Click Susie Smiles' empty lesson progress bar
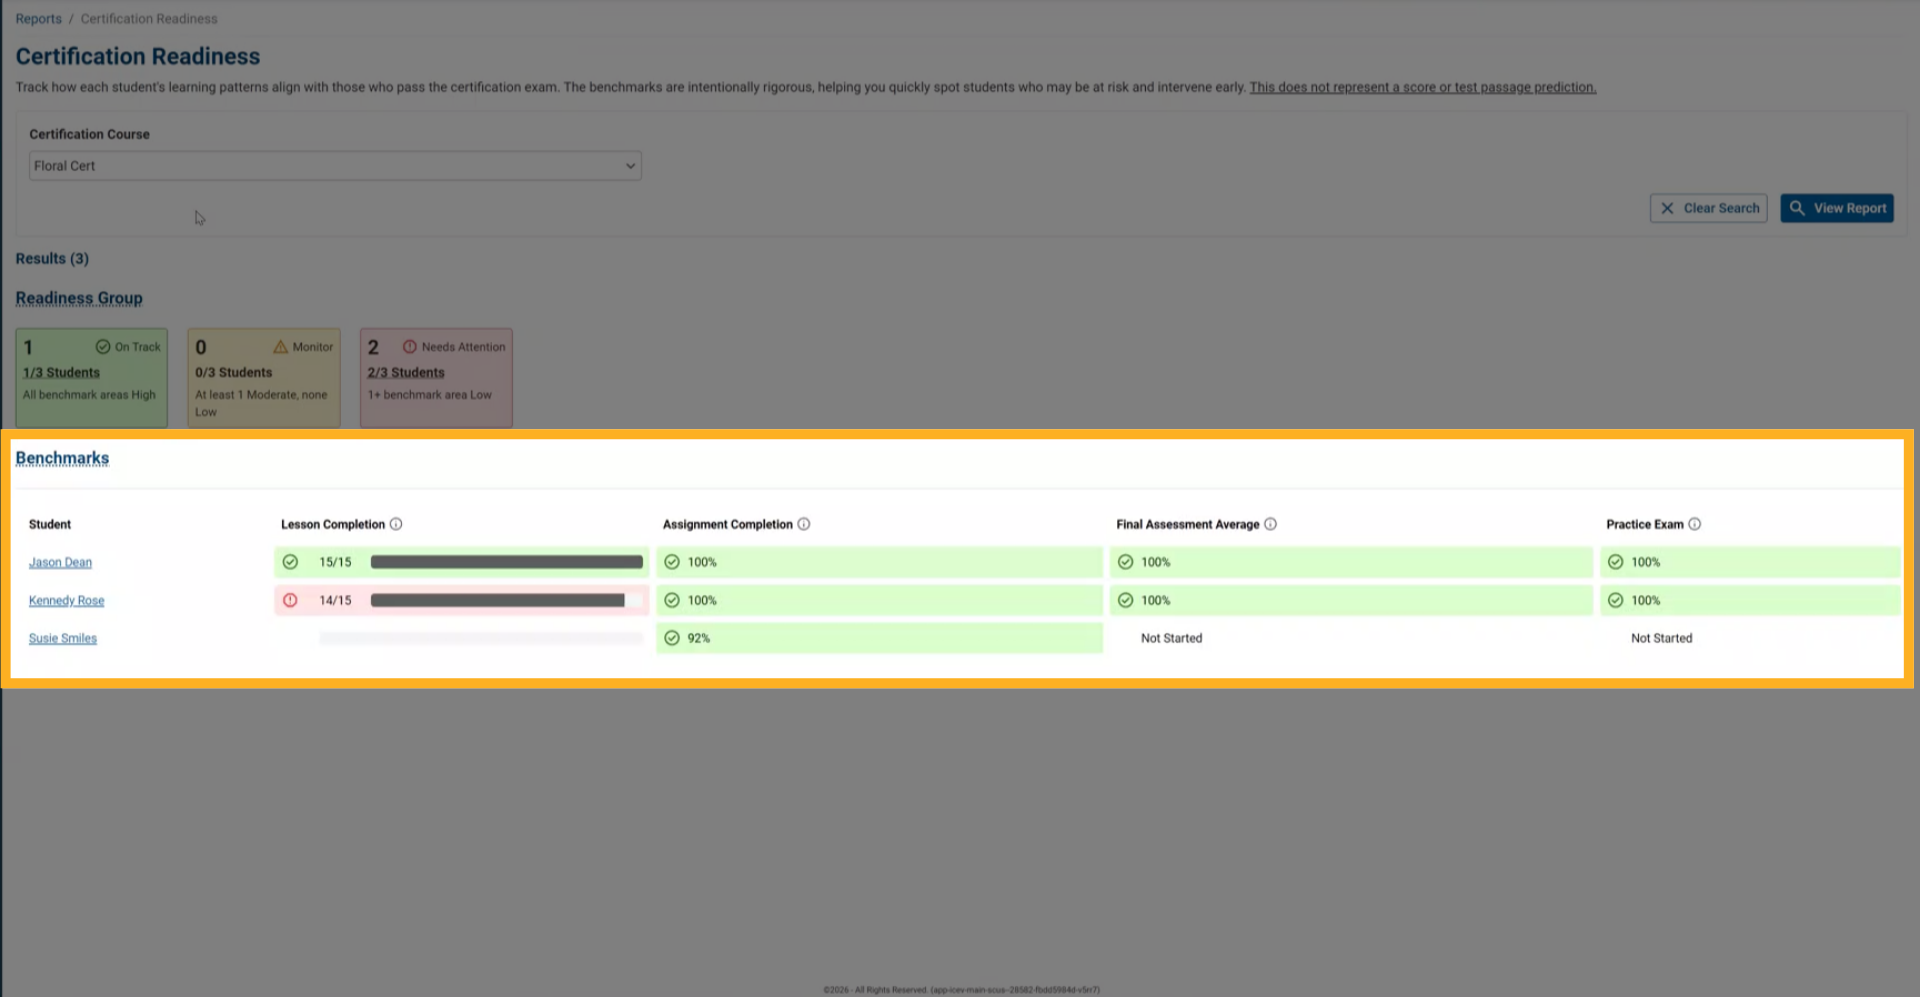Viewport: 1920px width, 997px height. click(481, 638)
